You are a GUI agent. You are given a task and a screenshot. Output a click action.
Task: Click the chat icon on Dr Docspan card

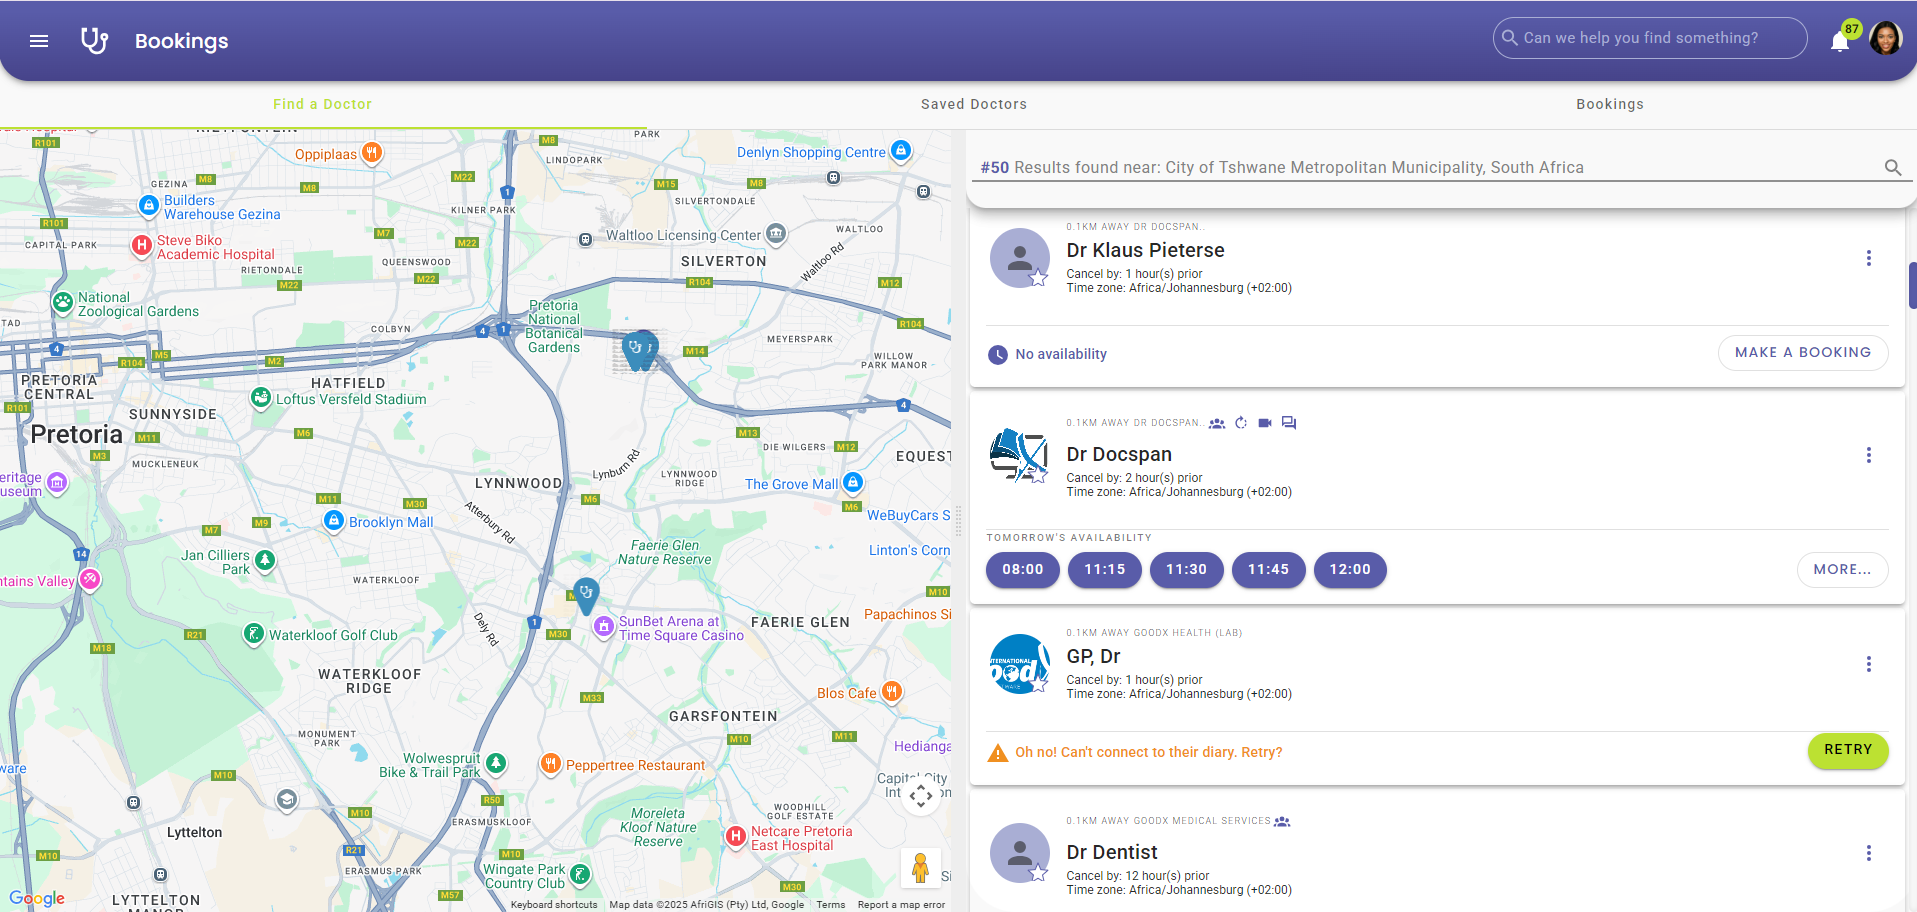click(x=1289, y=423)
